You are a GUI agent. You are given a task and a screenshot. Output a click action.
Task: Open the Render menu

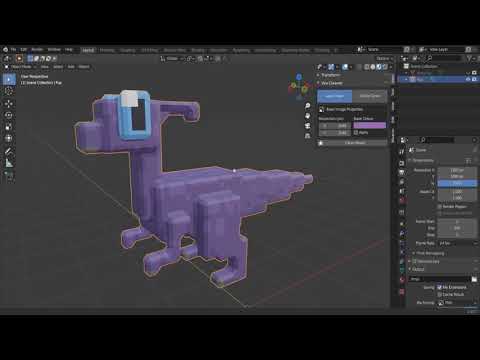[x=37, y=50]
